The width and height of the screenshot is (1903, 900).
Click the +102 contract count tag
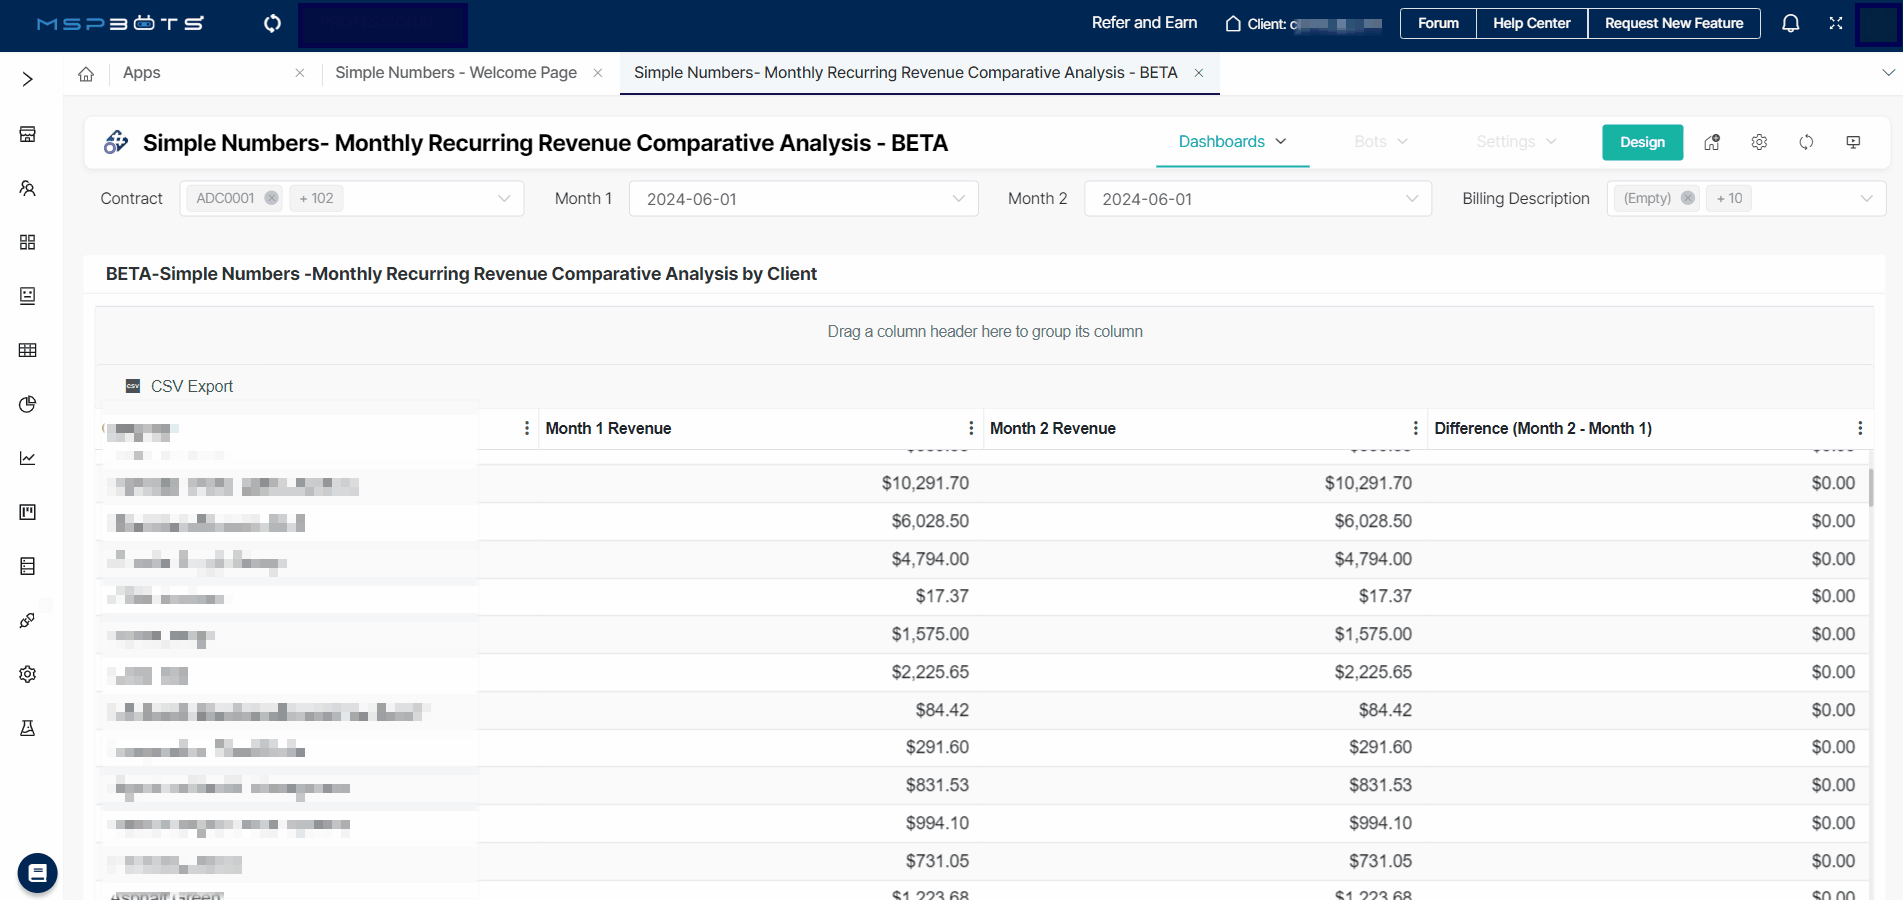(317, 198)
